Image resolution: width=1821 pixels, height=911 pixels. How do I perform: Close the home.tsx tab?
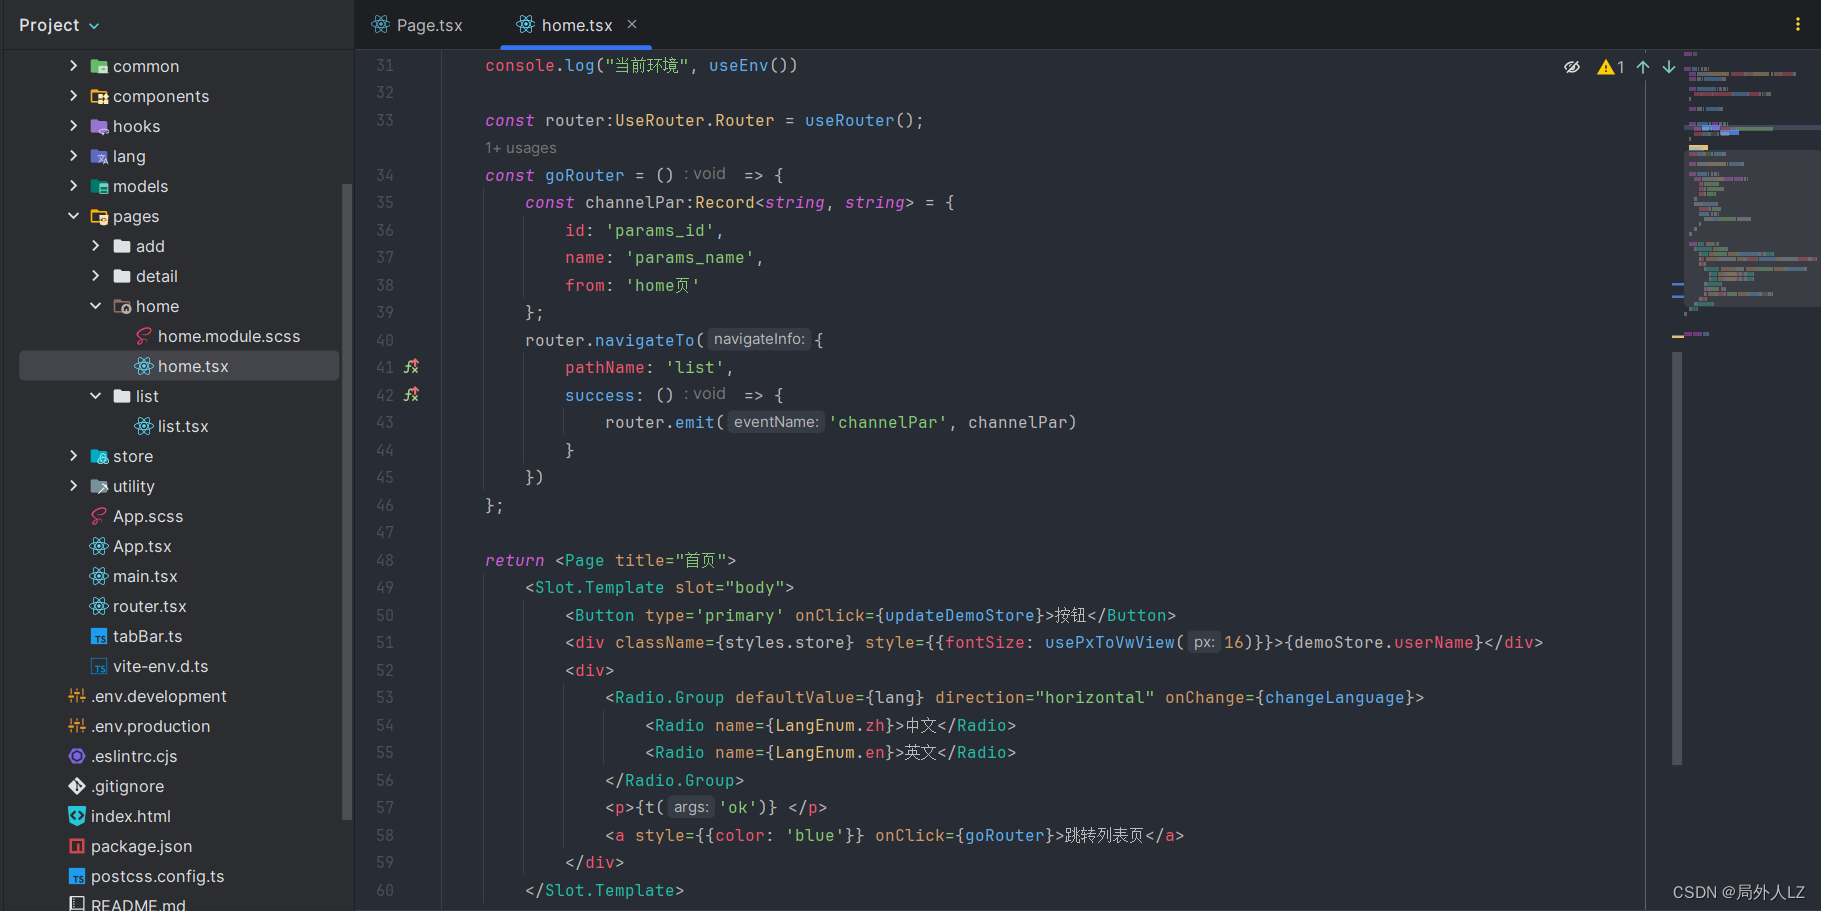coord(632,24)
